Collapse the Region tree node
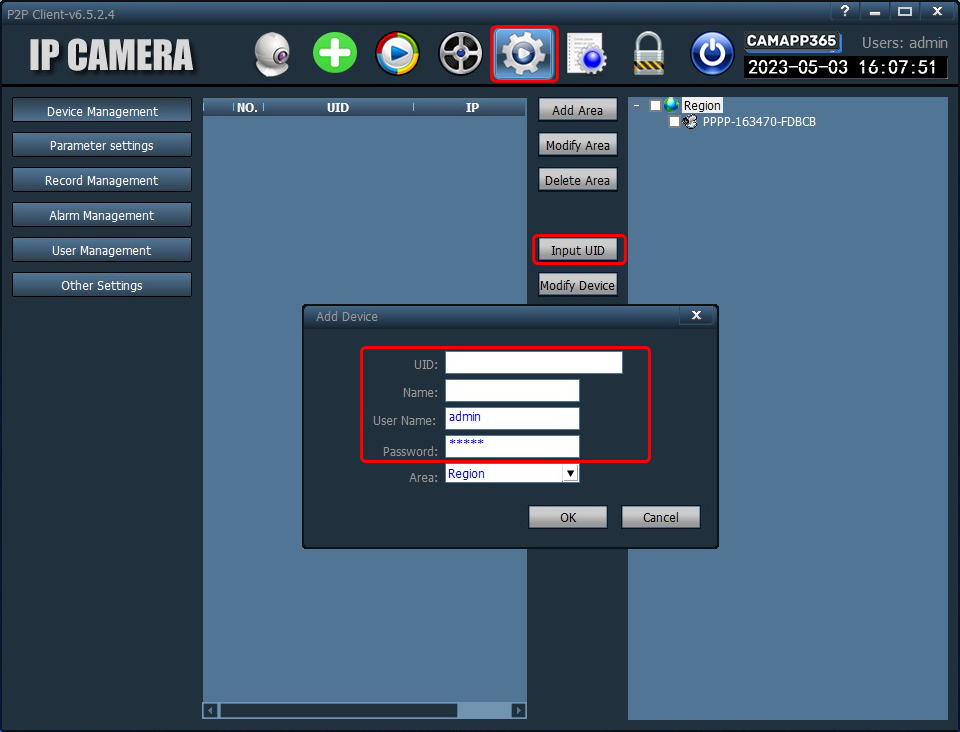This screenshot has height=732, width=960. [x=637, y=106]
